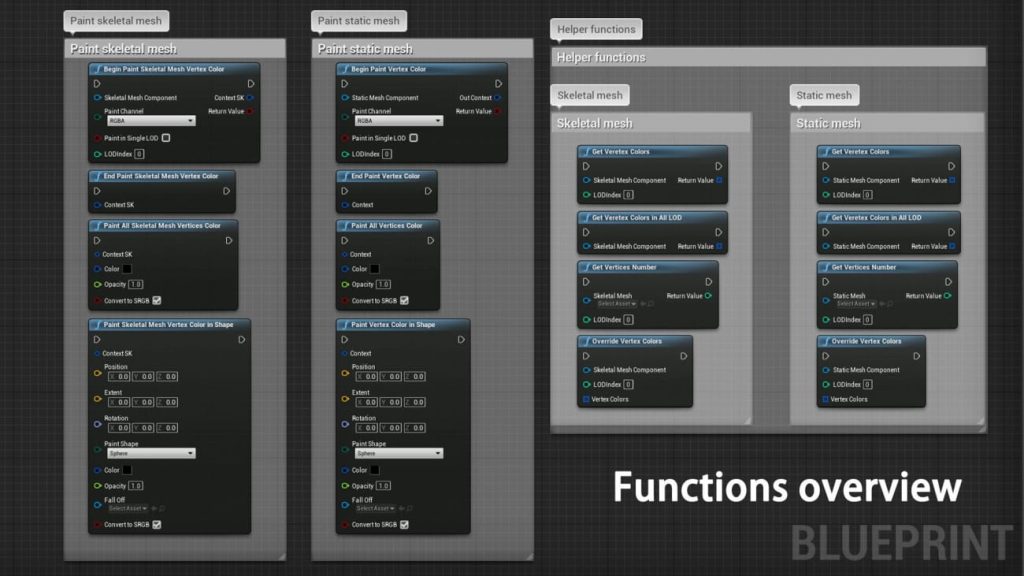Screen dimensions: 1024x576
Task: Click exec output pin of Begin Paint Vertex Color node
Action: tap(498, 84)
